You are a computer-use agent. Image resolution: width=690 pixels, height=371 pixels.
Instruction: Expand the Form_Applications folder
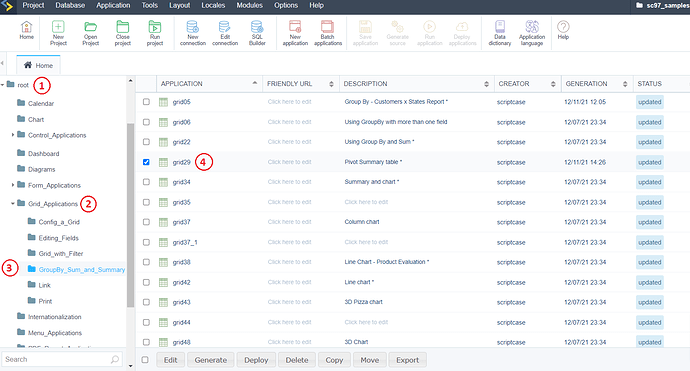(13, 185)
